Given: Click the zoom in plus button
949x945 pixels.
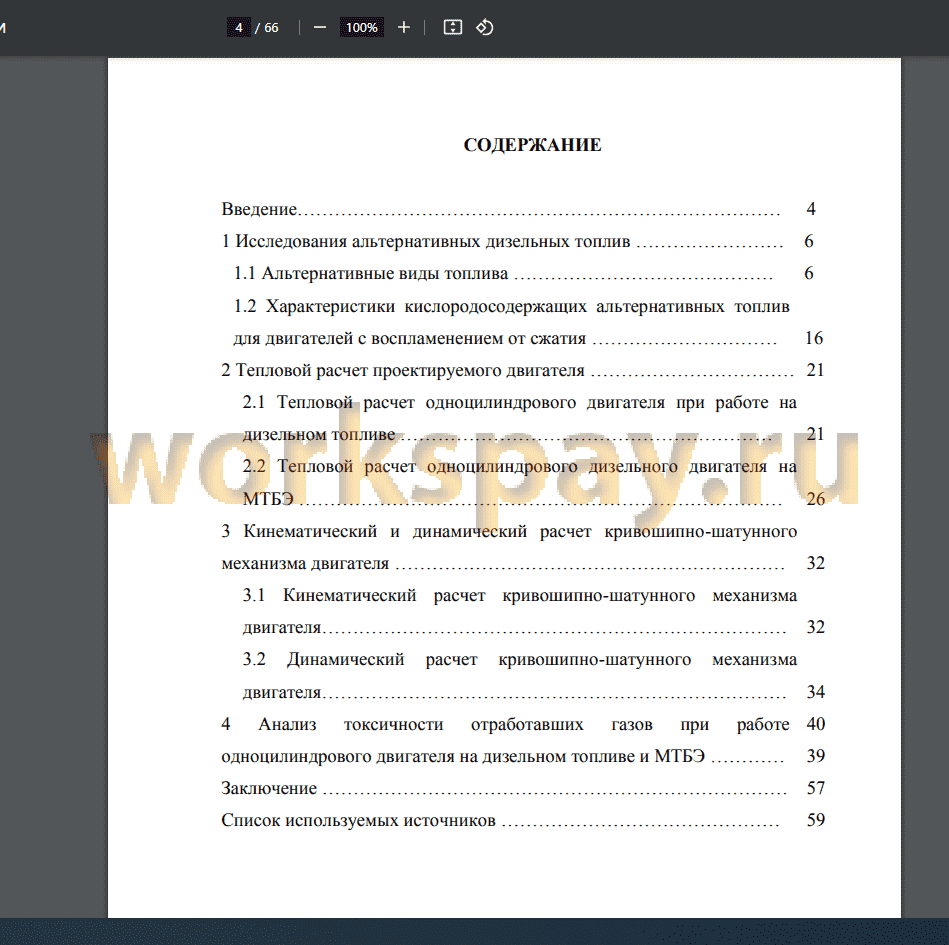Looking at the screenshot, I should pyautogui.click(x=404, y=27).
